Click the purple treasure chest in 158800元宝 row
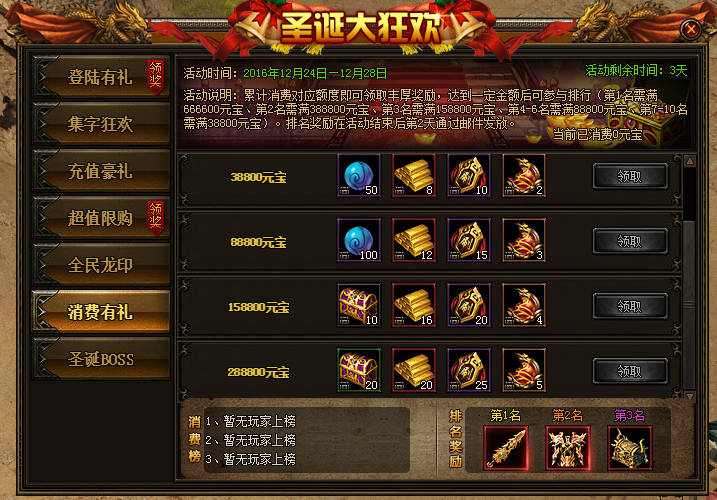The width and height of the screenshot is (717, 500). 359,306
